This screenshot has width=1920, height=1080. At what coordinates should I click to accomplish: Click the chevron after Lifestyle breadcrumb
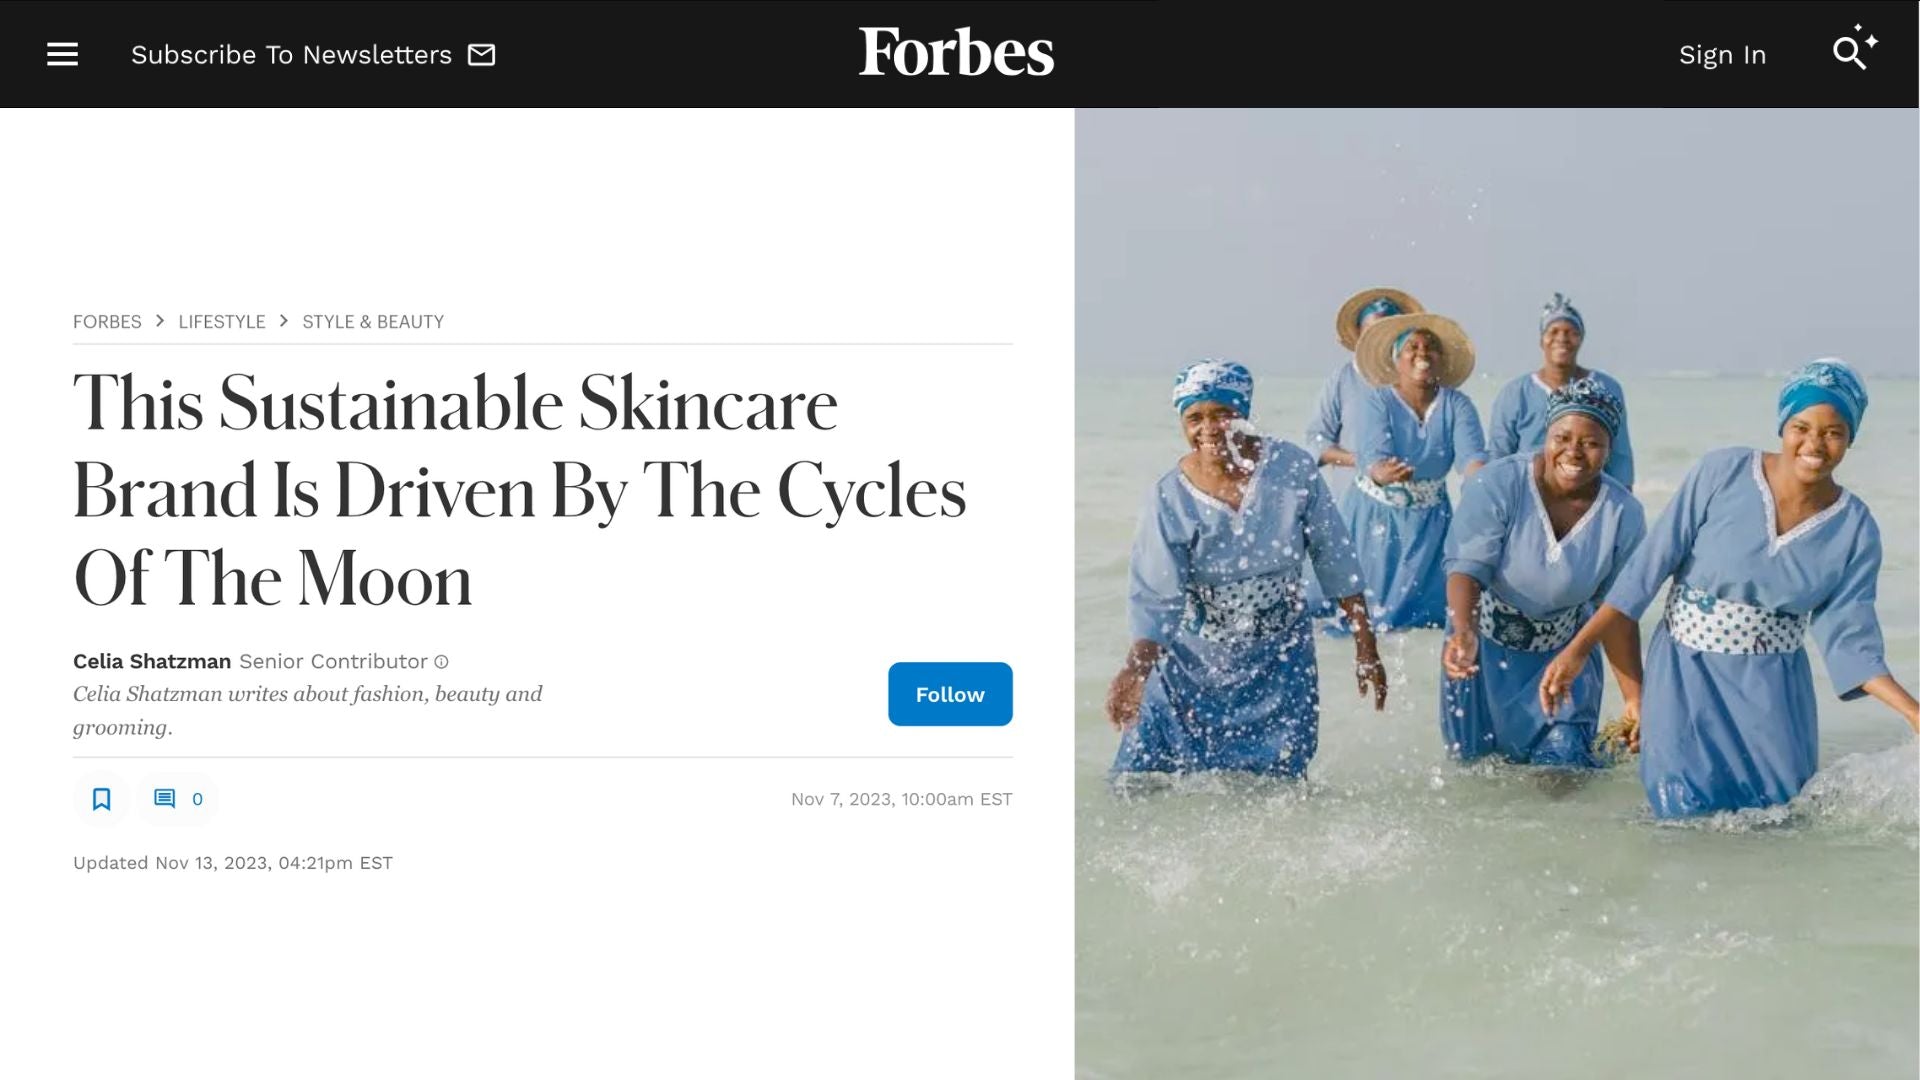pos(284,321)
